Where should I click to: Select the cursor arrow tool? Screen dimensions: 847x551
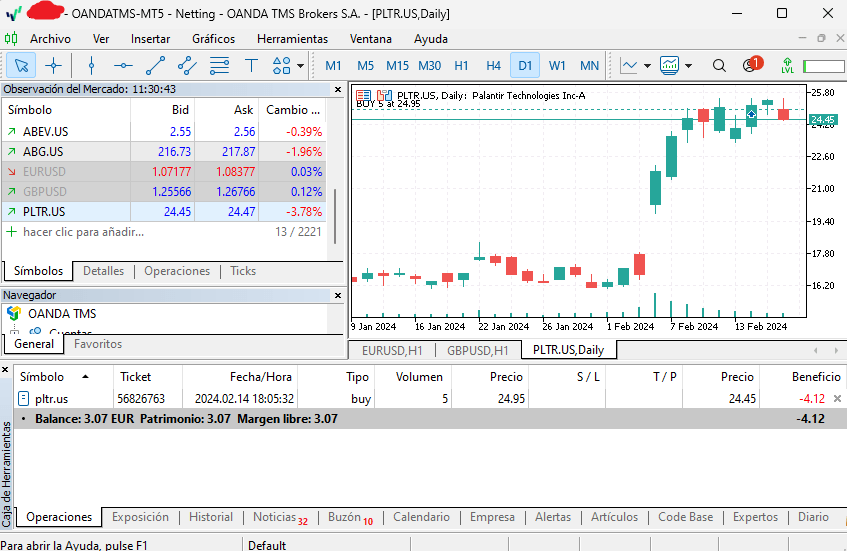tap(21, 66)
